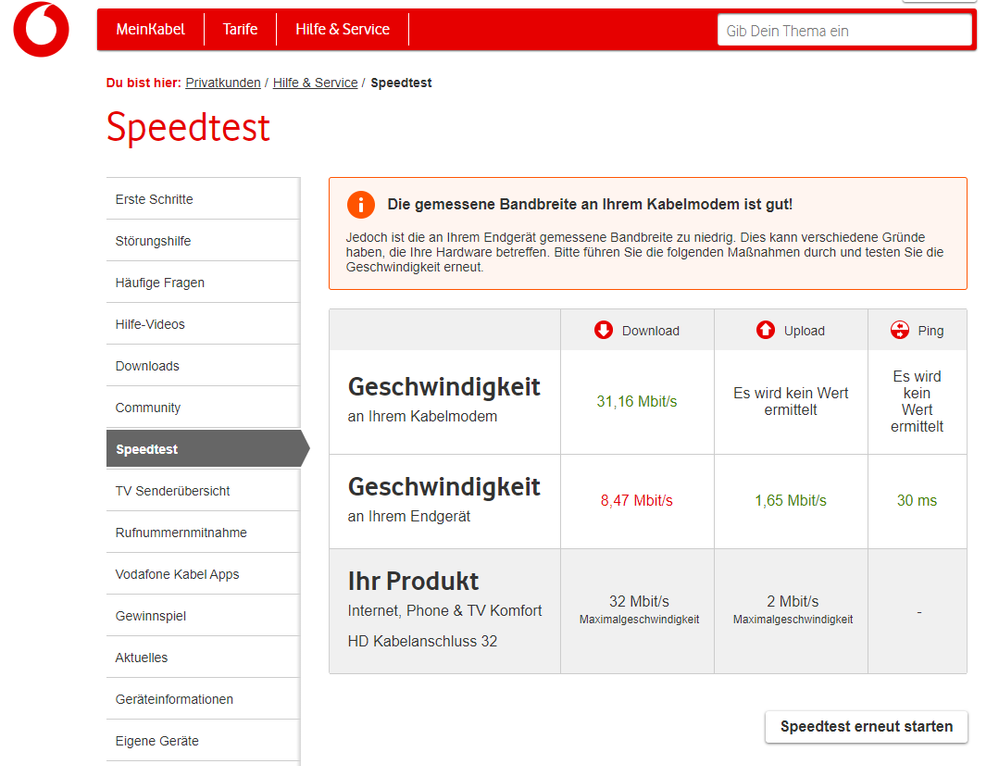The height and width of the screenshot is (766, 999).
Task: Open the Hilfe & Service menu
Action: click(x=342, y=29)
